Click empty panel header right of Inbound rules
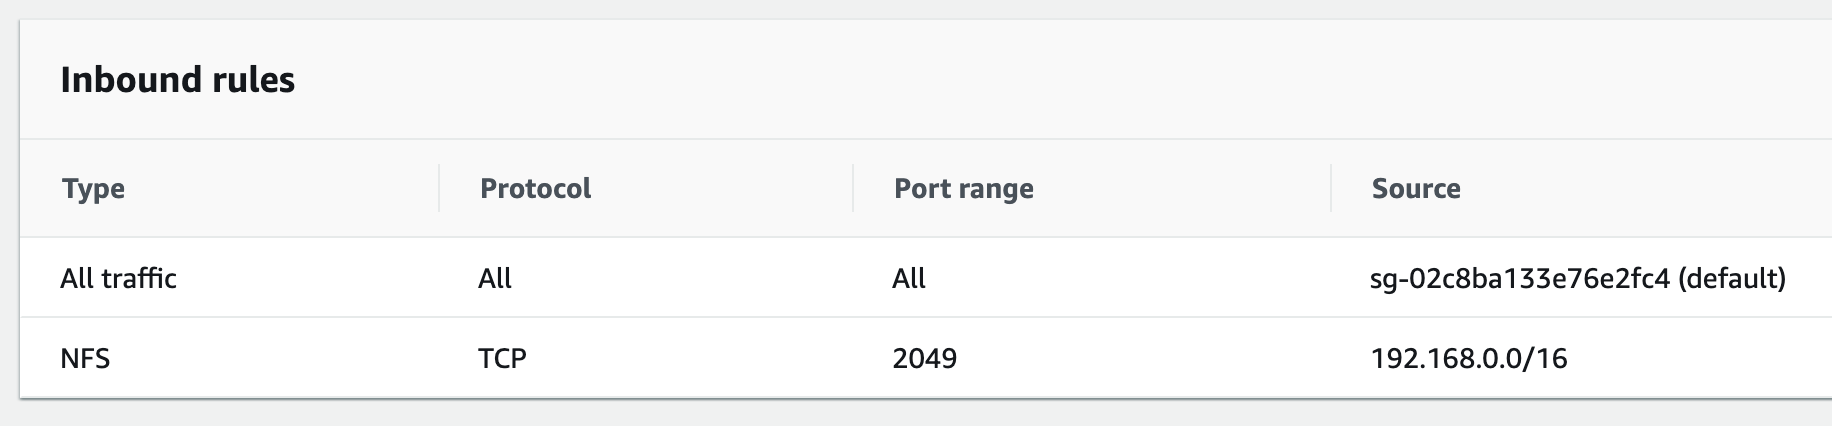This screenshot has width=1832, height=426. click(x=1000, y=80)
